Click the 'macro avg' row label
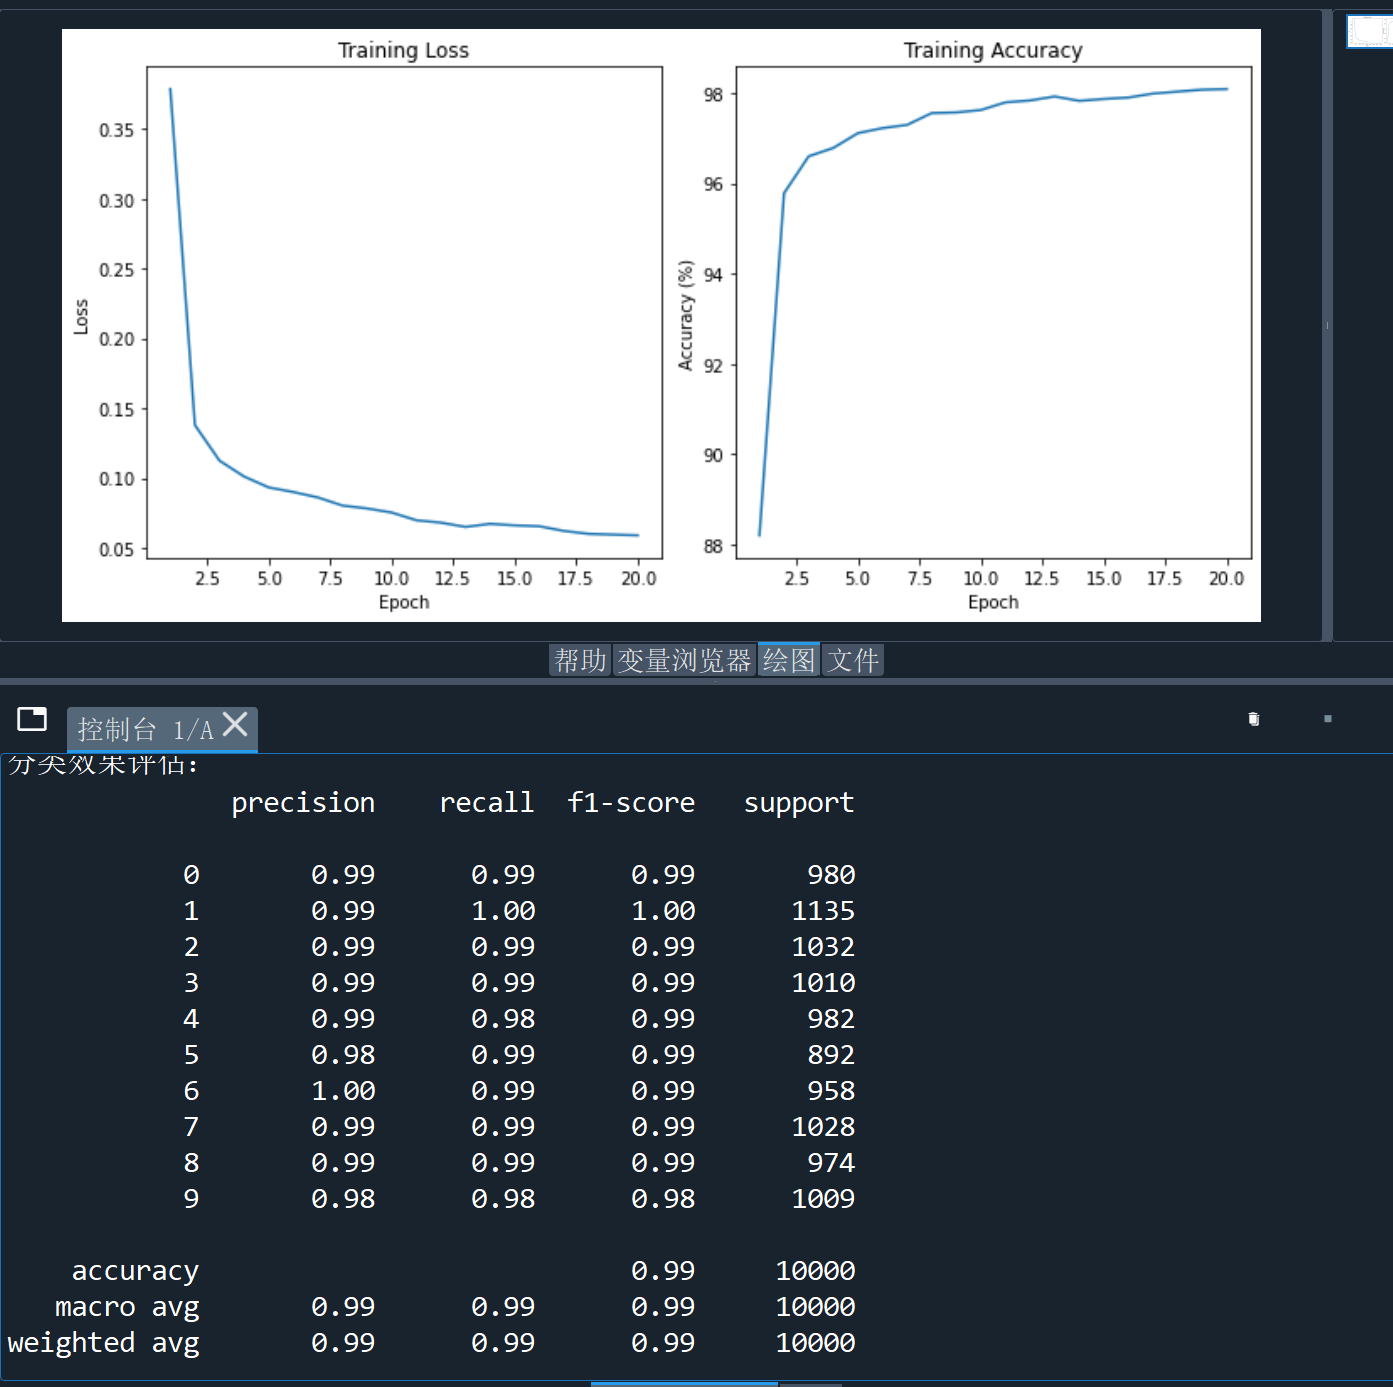Image resolution: width=1393 pixels, height=1387 pixels. point(127,1308)
